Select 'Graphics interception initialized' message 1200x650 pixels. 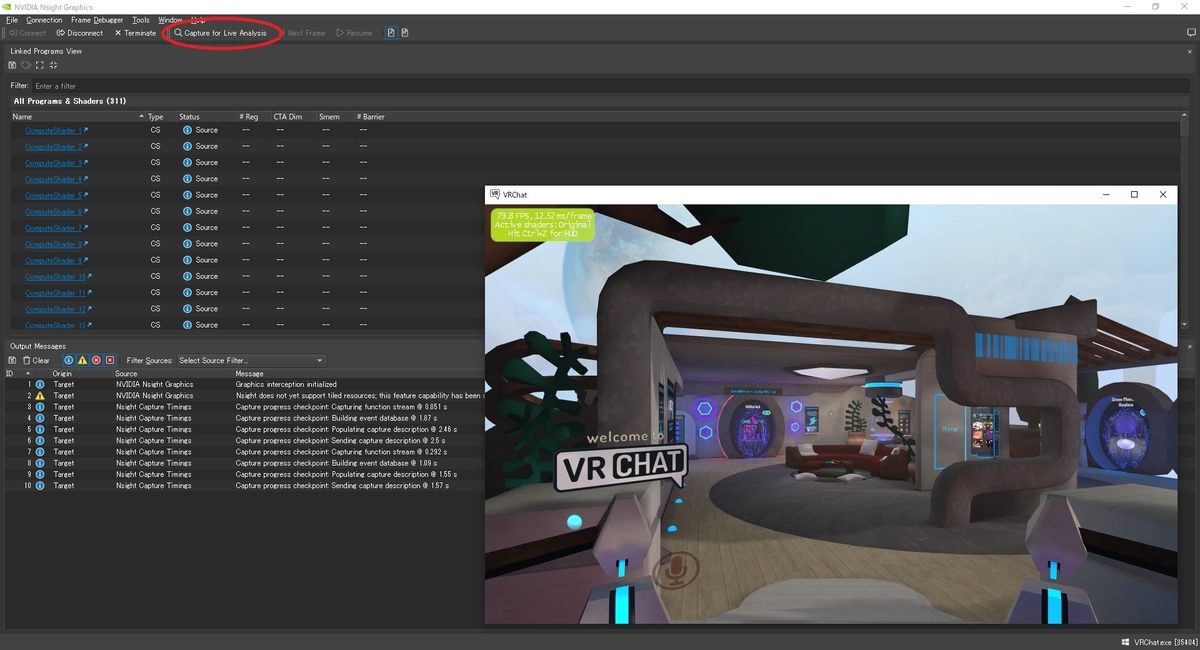(x=286, y=384)
